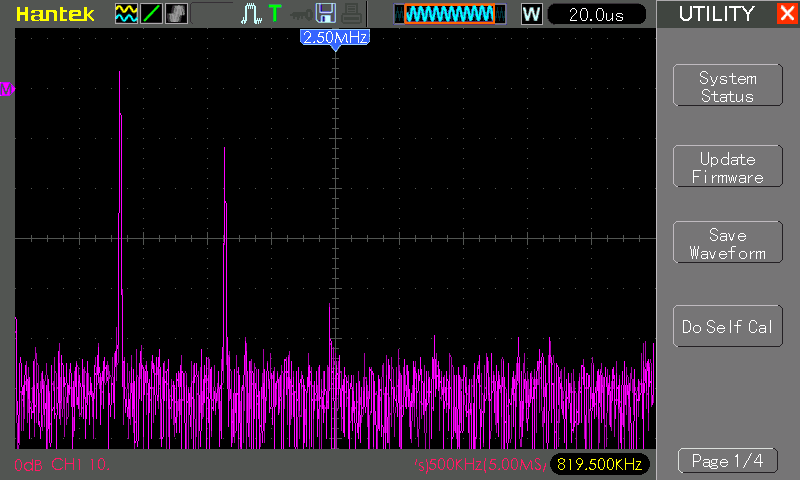Image resolution: width=800 pixels, height=480 pixels.
Task: Click the gray waveform icon in top bar
Action: pyautogui.click(x=176, y=14)
